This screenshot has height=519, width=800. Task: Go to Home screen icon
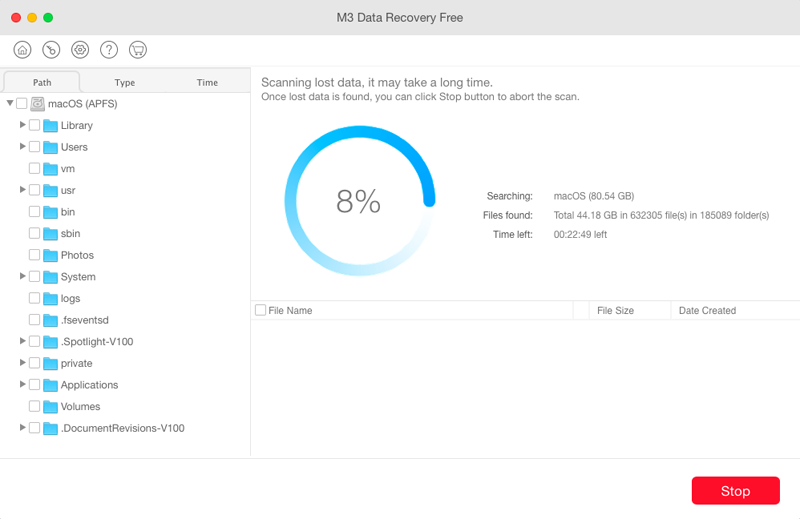(22, 50)
